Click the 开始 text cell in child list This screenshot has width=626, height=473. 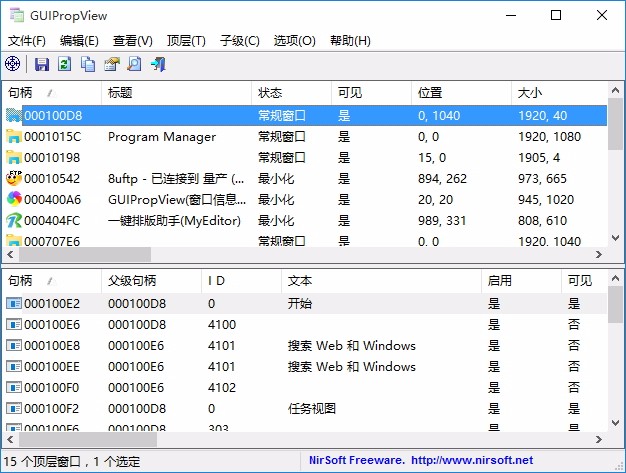pyautogui.click(x=300, y=303)
